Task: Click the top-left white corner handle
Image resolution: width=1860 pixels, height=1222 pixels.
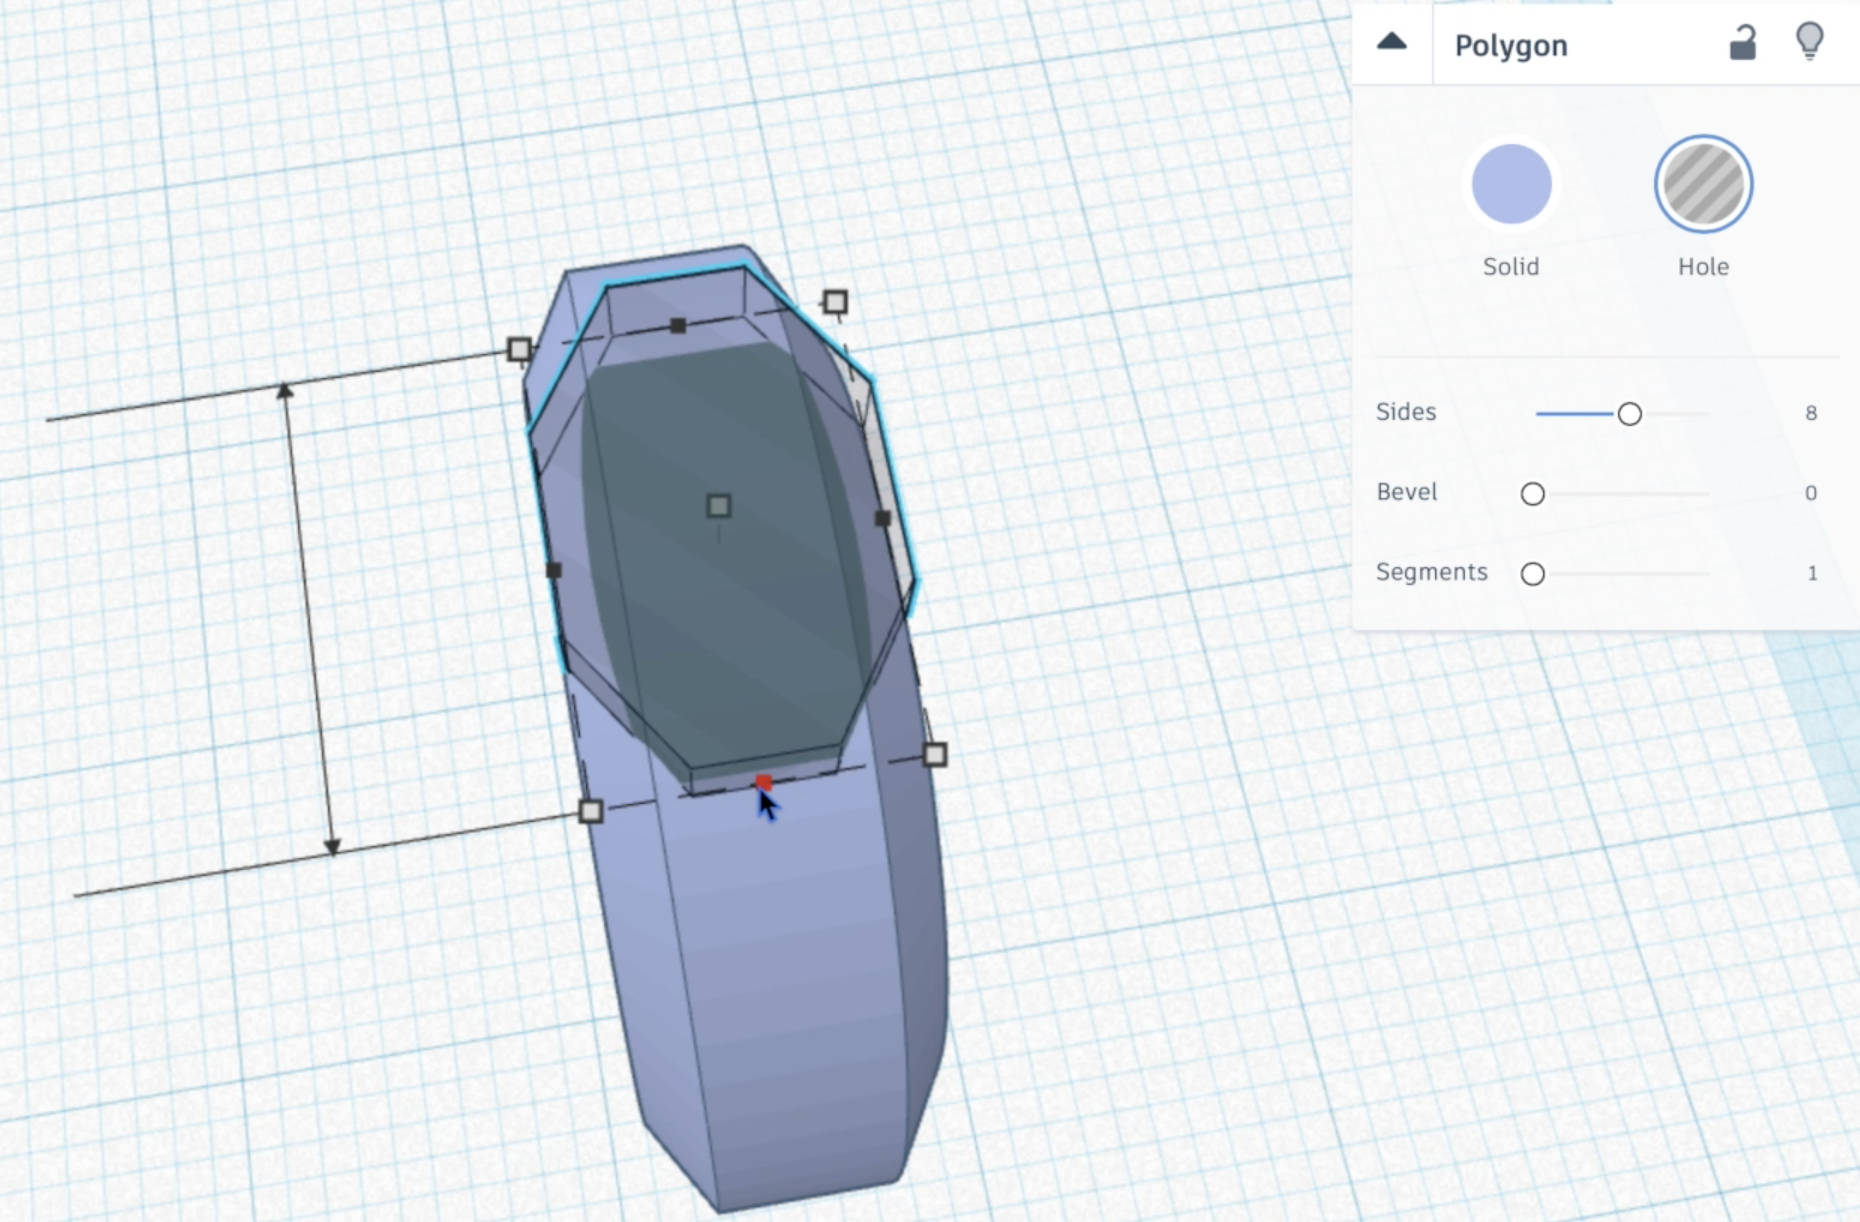Action: (519, 349)
